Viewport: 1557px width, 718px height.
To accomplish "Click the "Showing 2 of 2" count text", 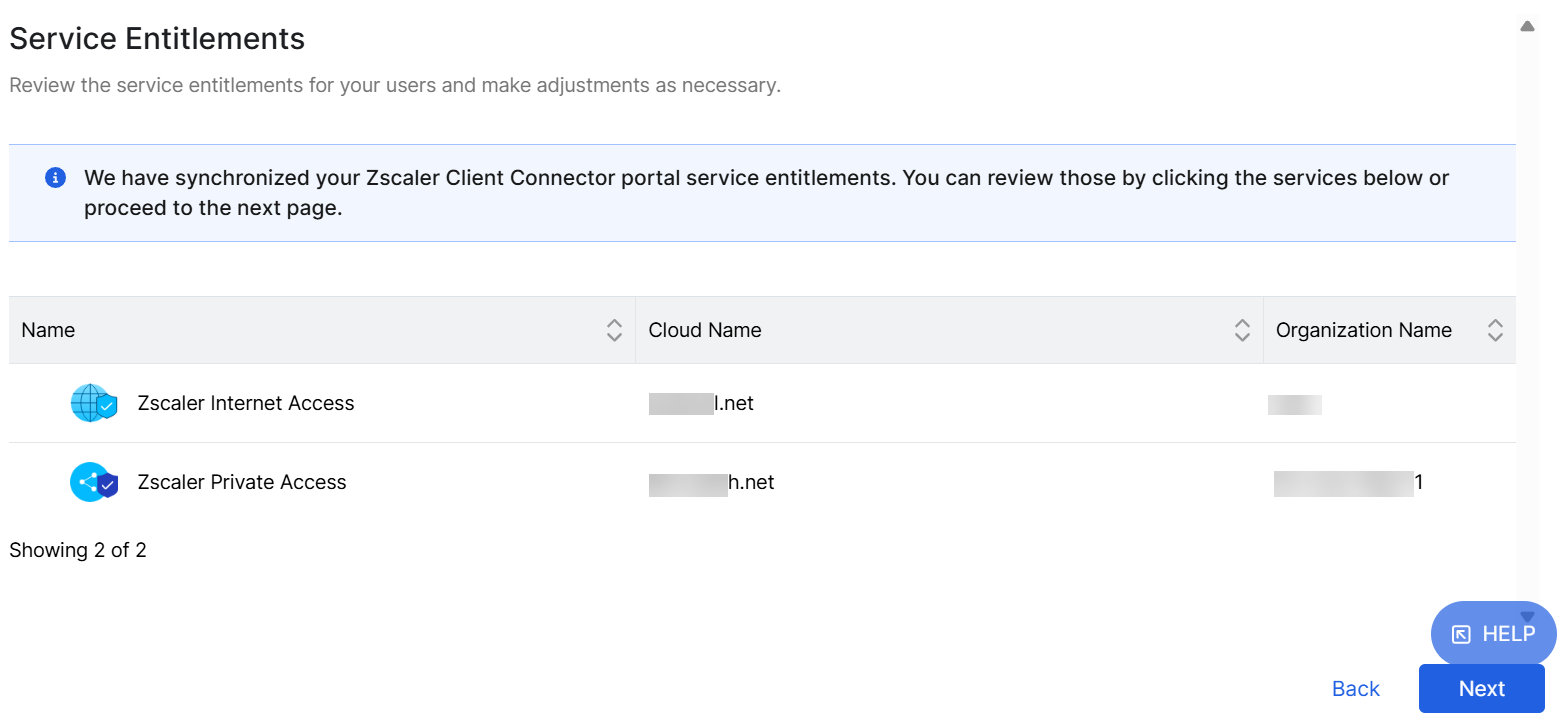I will (x=78, y=550).
